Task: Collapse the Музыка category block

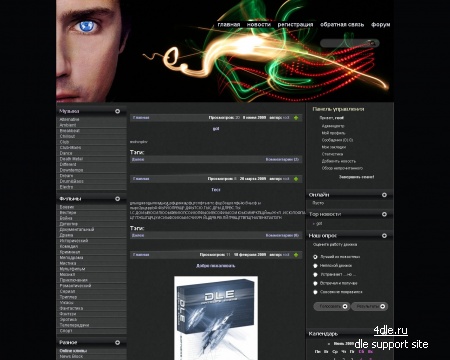Action: [117, 111]
